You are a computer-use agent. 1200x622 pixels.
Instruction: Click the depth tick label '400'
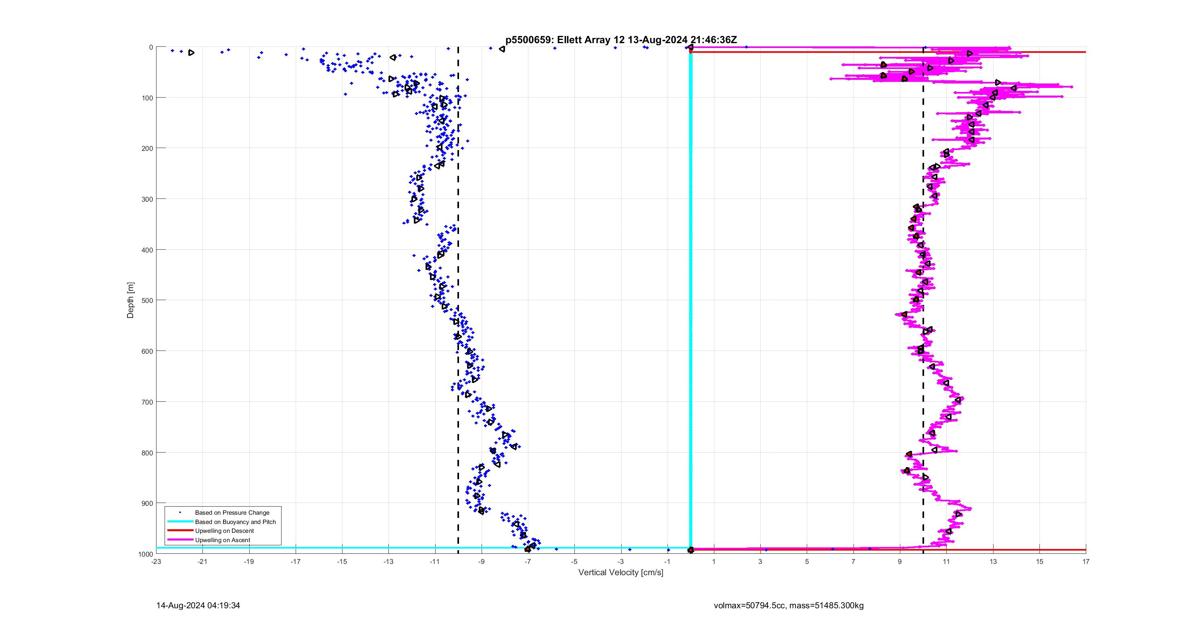145,250
